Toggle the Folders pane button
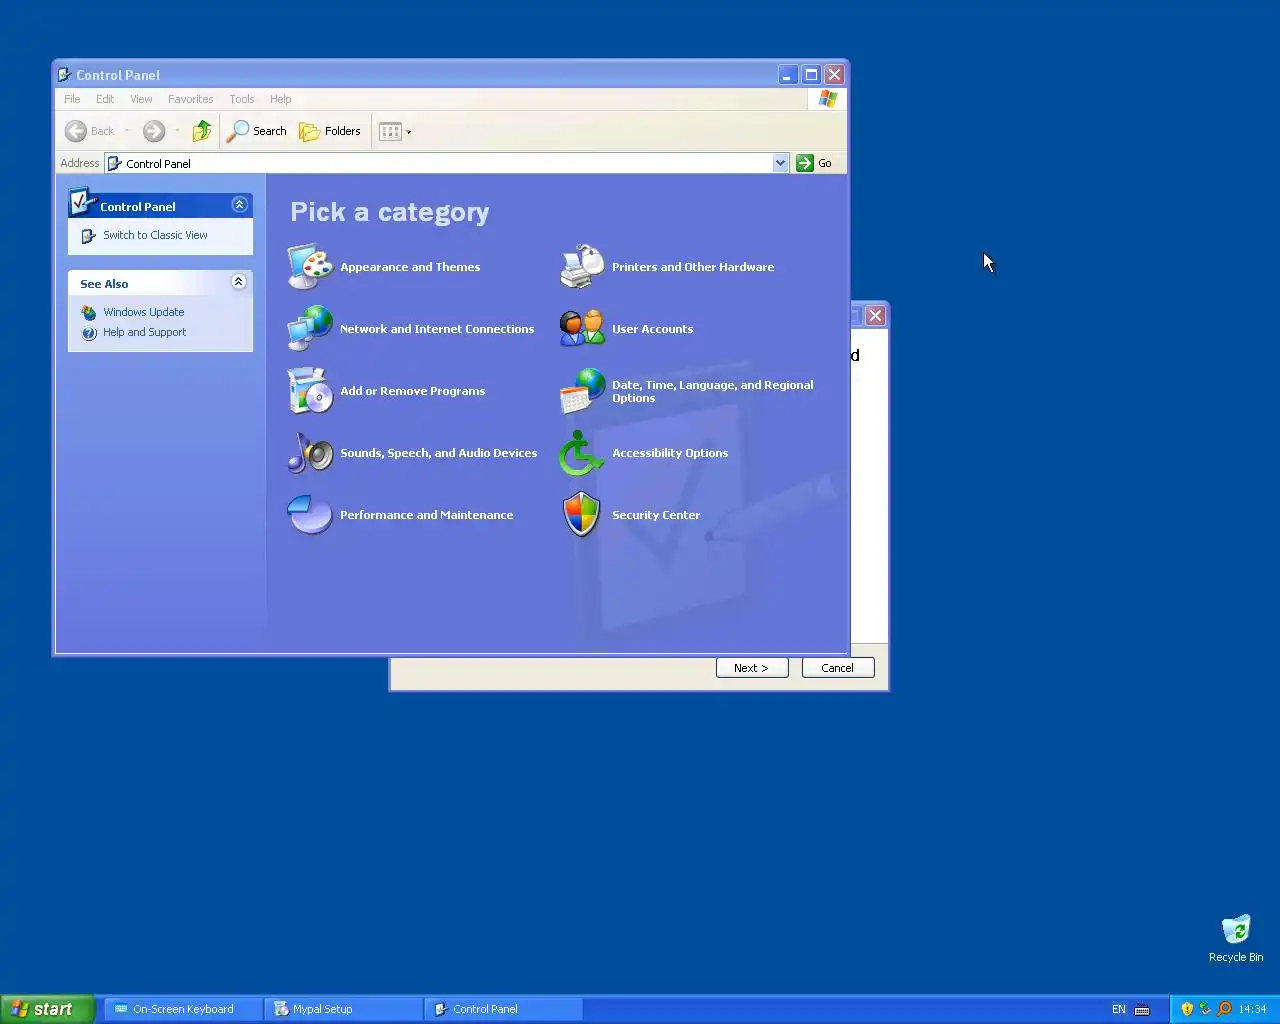1280x1024 pixels. [x=330, y=131]
